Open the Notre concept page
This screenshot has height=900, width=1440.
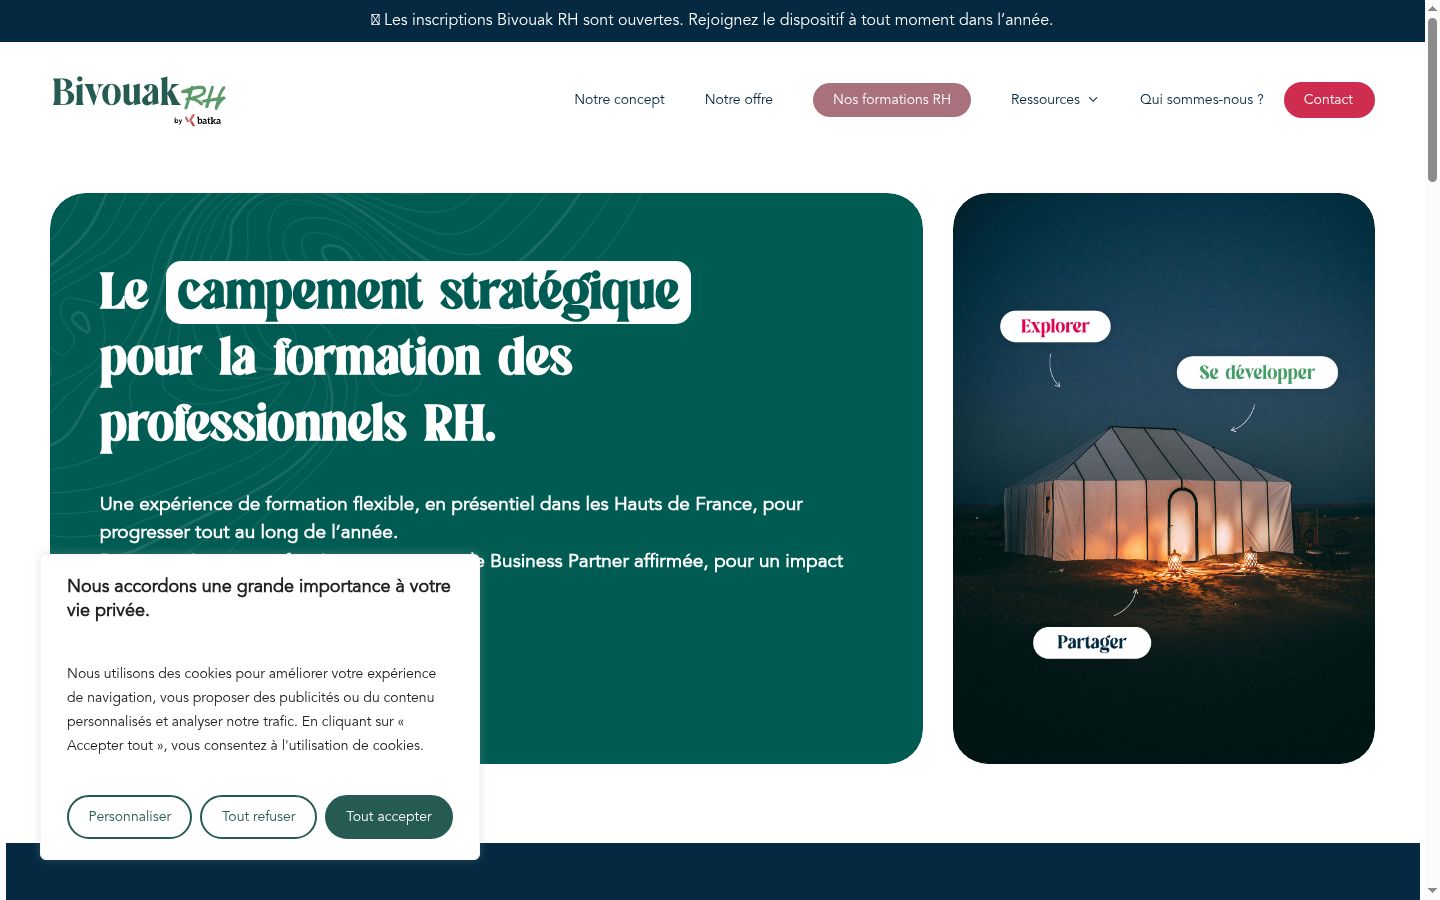[619, 99]
